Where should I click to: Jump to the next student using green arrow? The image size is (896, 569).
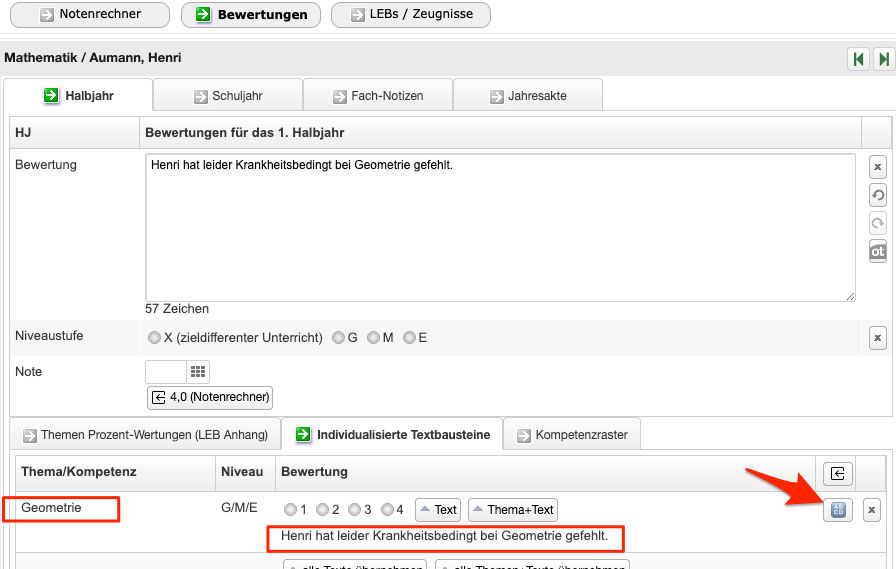coord(883,59)
